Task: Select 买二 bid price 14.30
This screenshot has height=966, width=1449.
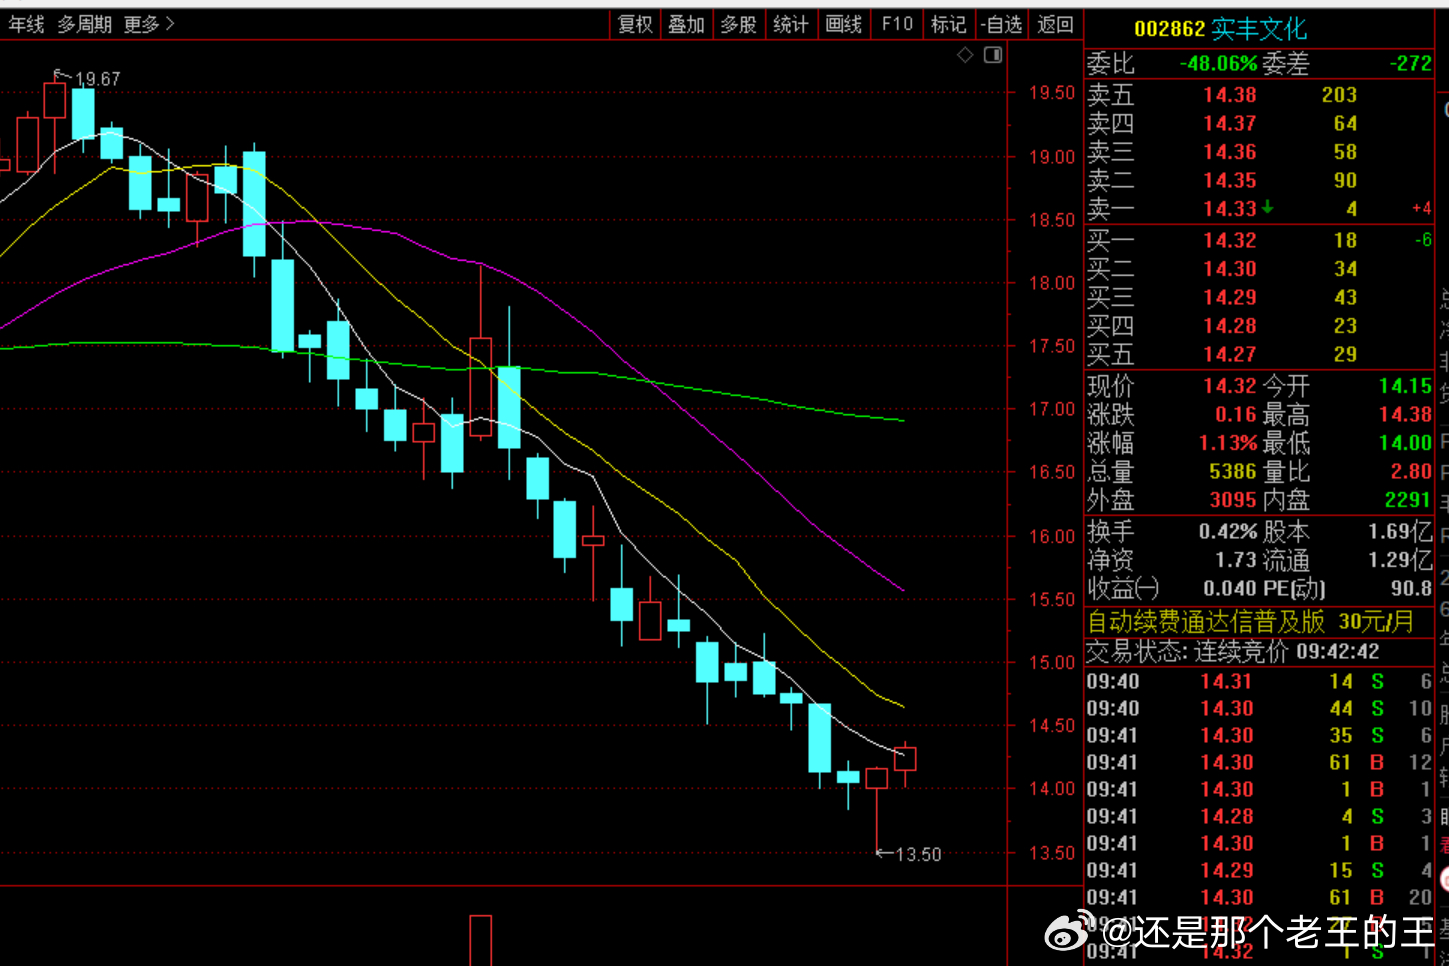Action: click(1230, 269)
